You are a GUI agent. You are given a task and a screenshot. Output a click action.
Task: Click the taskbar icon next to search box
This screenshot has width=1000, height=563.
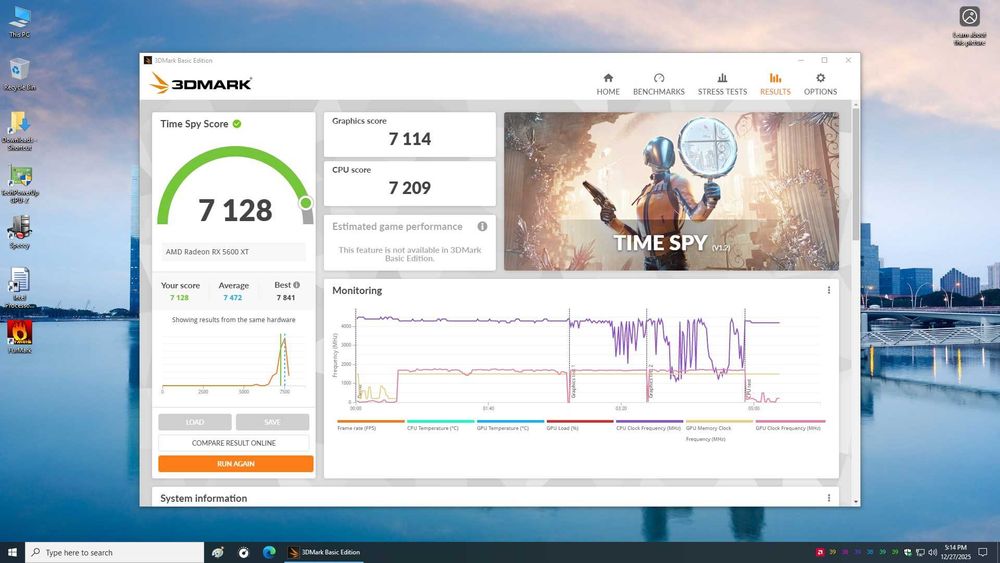pyautogui.click(x=217, y=552)
